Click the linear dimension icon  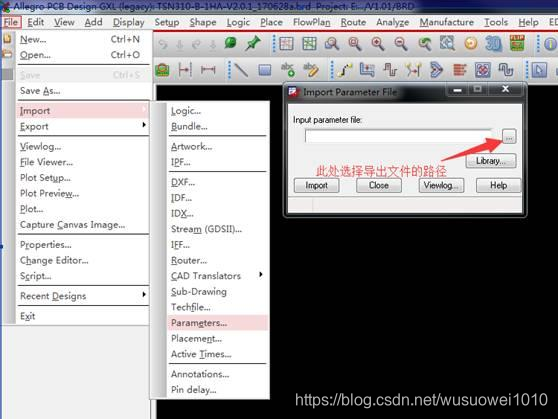pos(208,69)
